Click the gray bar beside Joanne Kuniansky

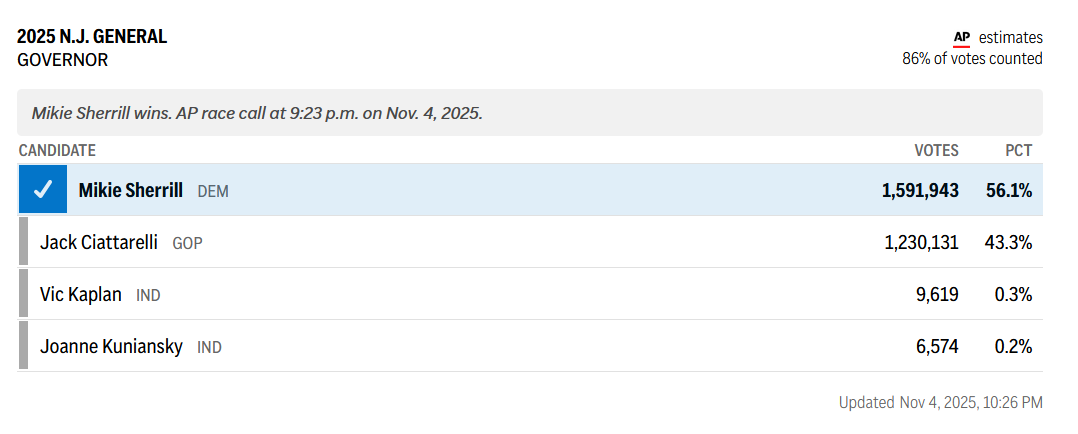pos(23,346)
